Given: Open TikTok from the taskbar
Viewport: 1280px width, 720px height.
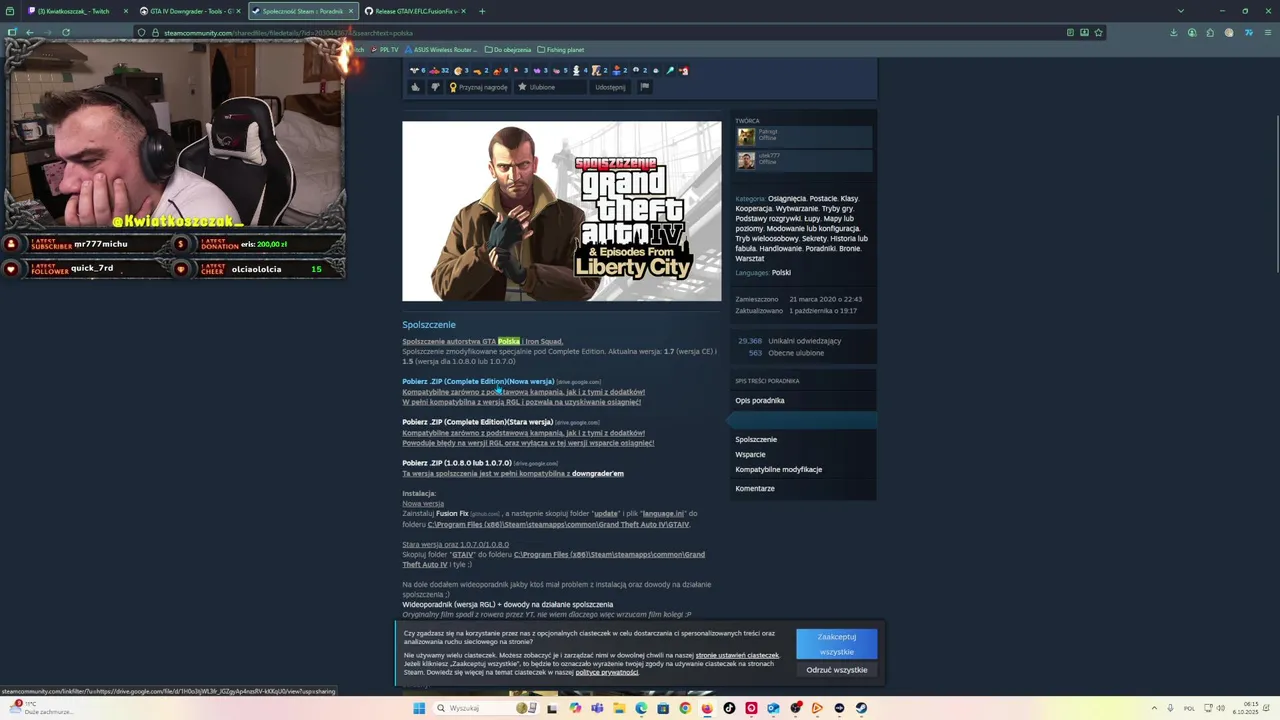Looking at the screenshot, I should coord(729,708).
